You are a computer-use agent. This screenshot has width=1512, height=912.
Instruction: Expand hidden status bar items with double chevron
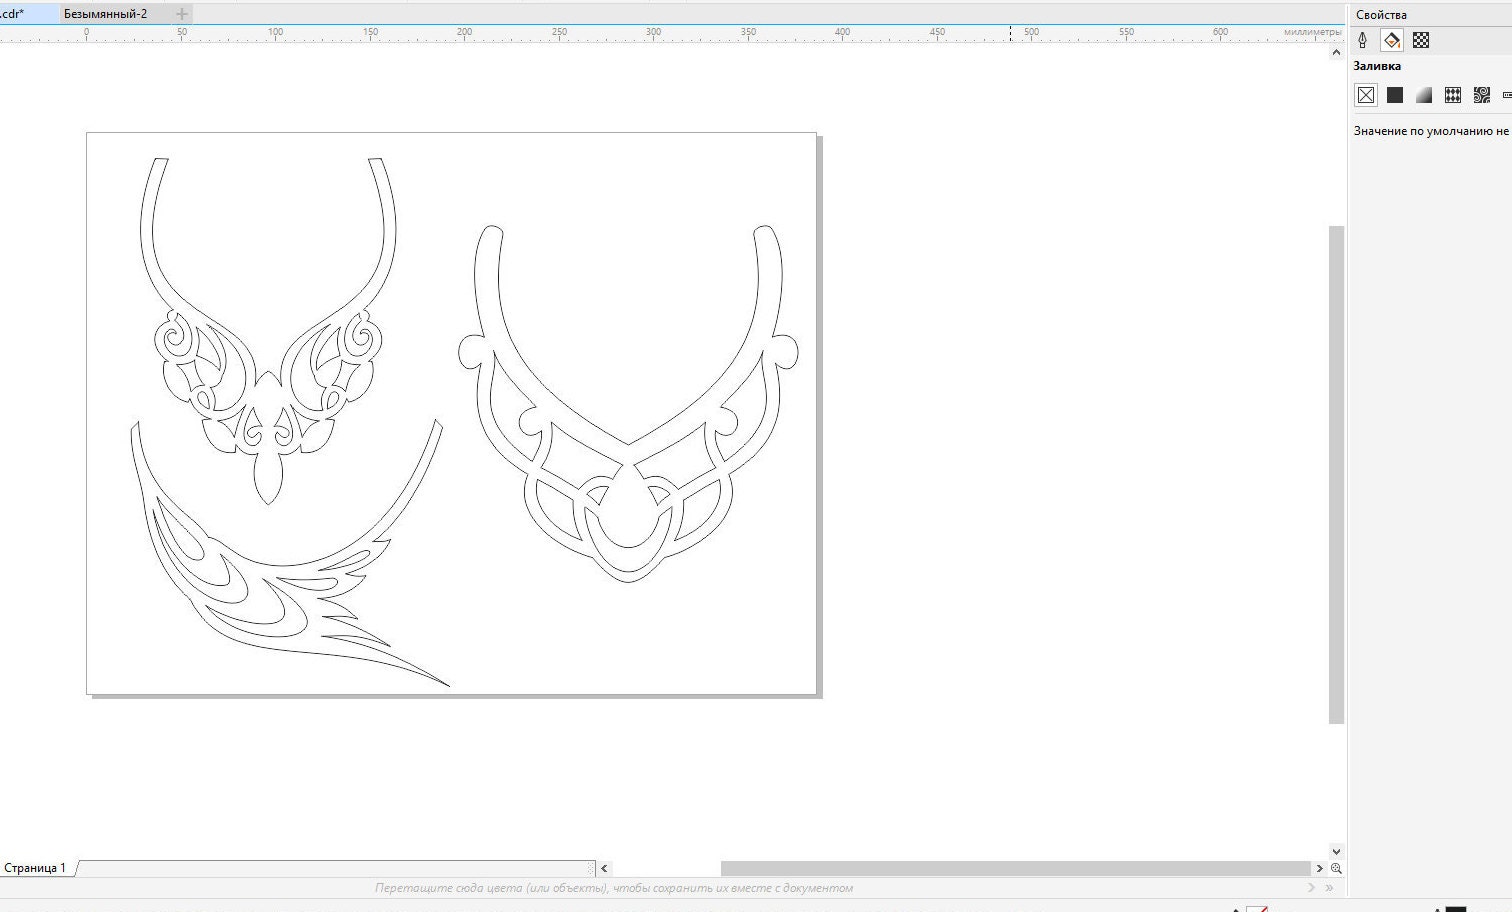coord(1328,887)
